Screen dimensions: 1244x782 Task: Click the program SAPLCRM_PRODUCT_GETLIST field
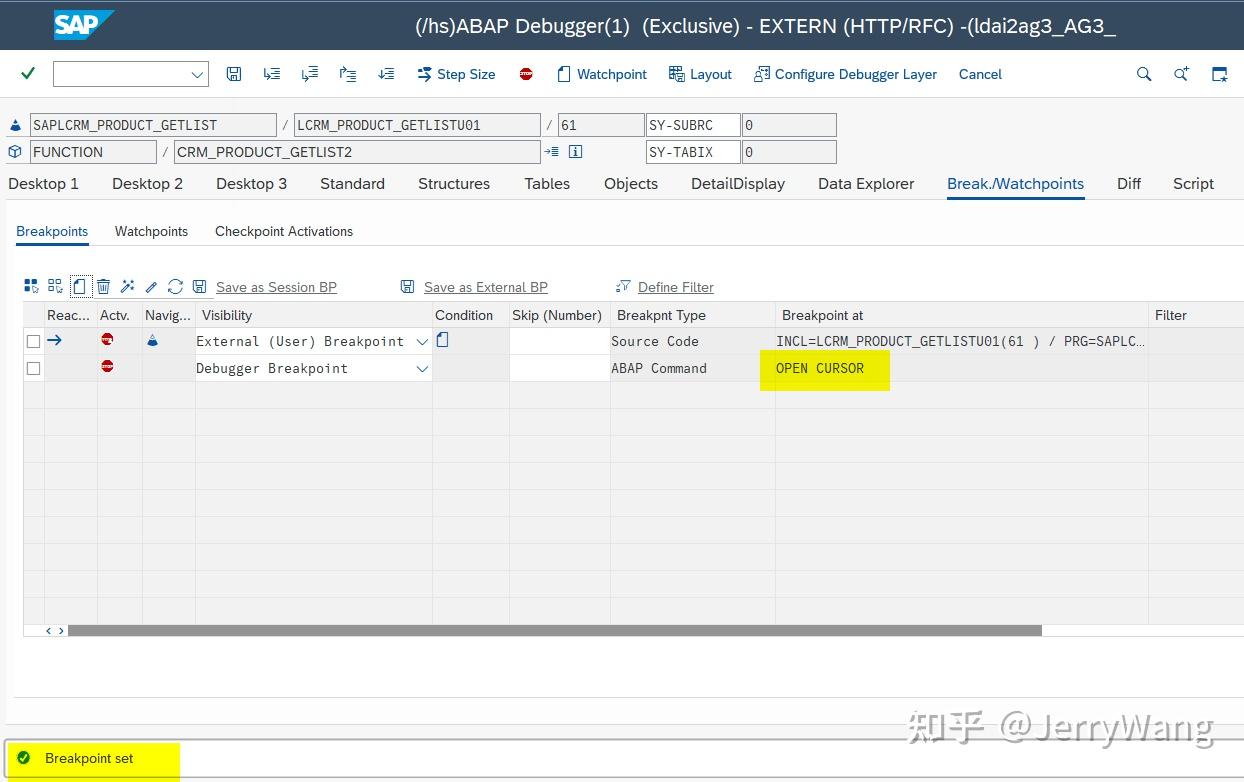click(x=153, y=125)
